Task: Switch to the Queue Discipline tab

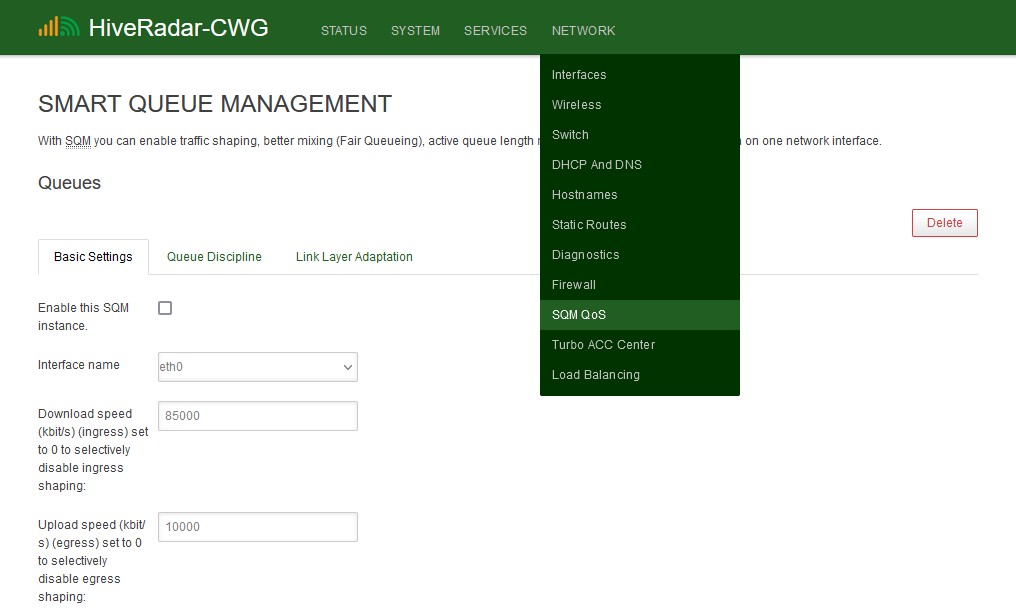Action: 214,257
